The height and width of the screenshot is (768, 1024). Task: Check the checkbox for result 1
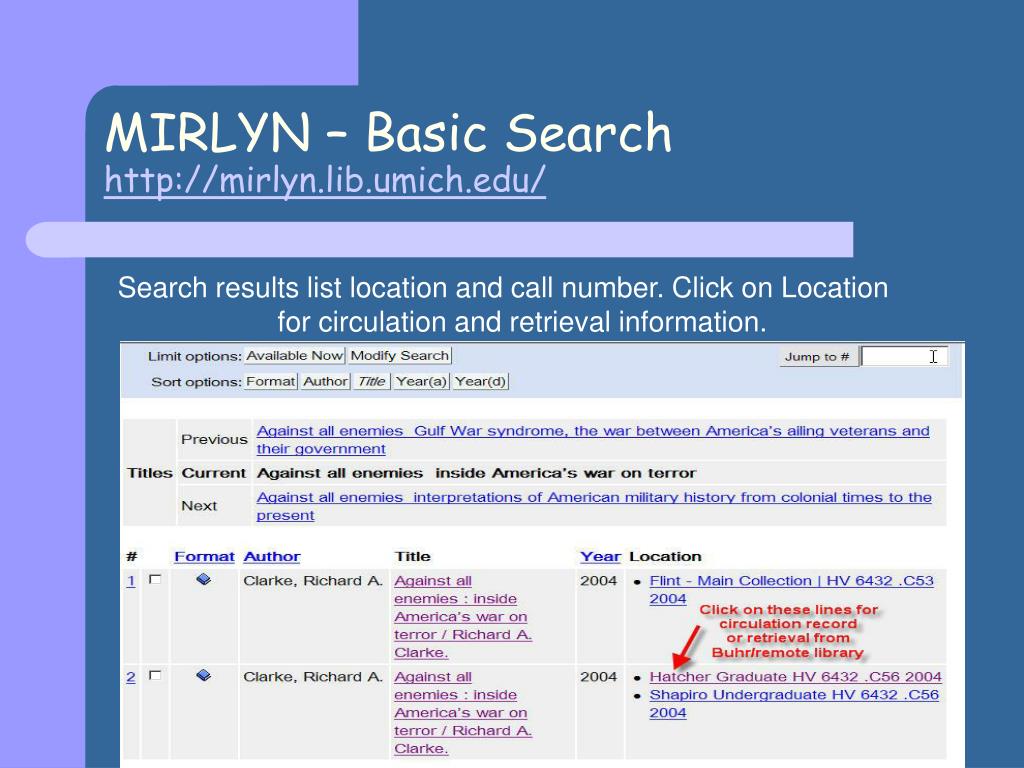(155, 579)
